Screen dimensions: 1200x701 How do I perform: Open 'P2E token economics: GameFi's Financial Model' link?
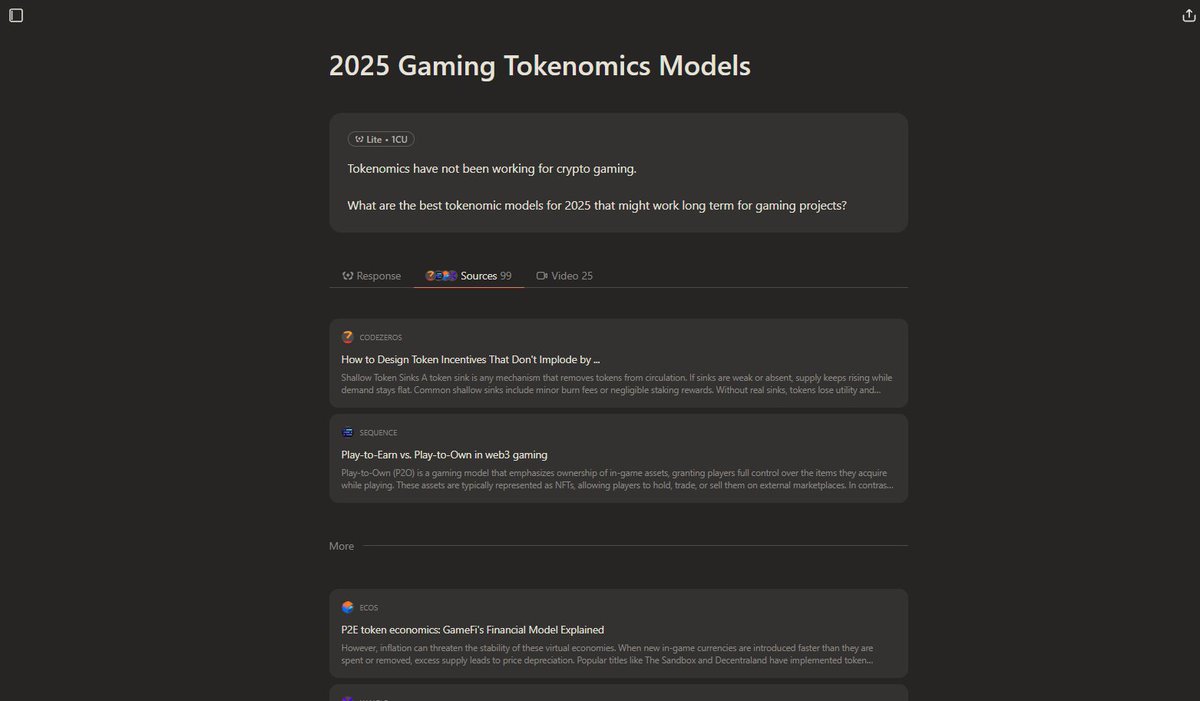472,630
